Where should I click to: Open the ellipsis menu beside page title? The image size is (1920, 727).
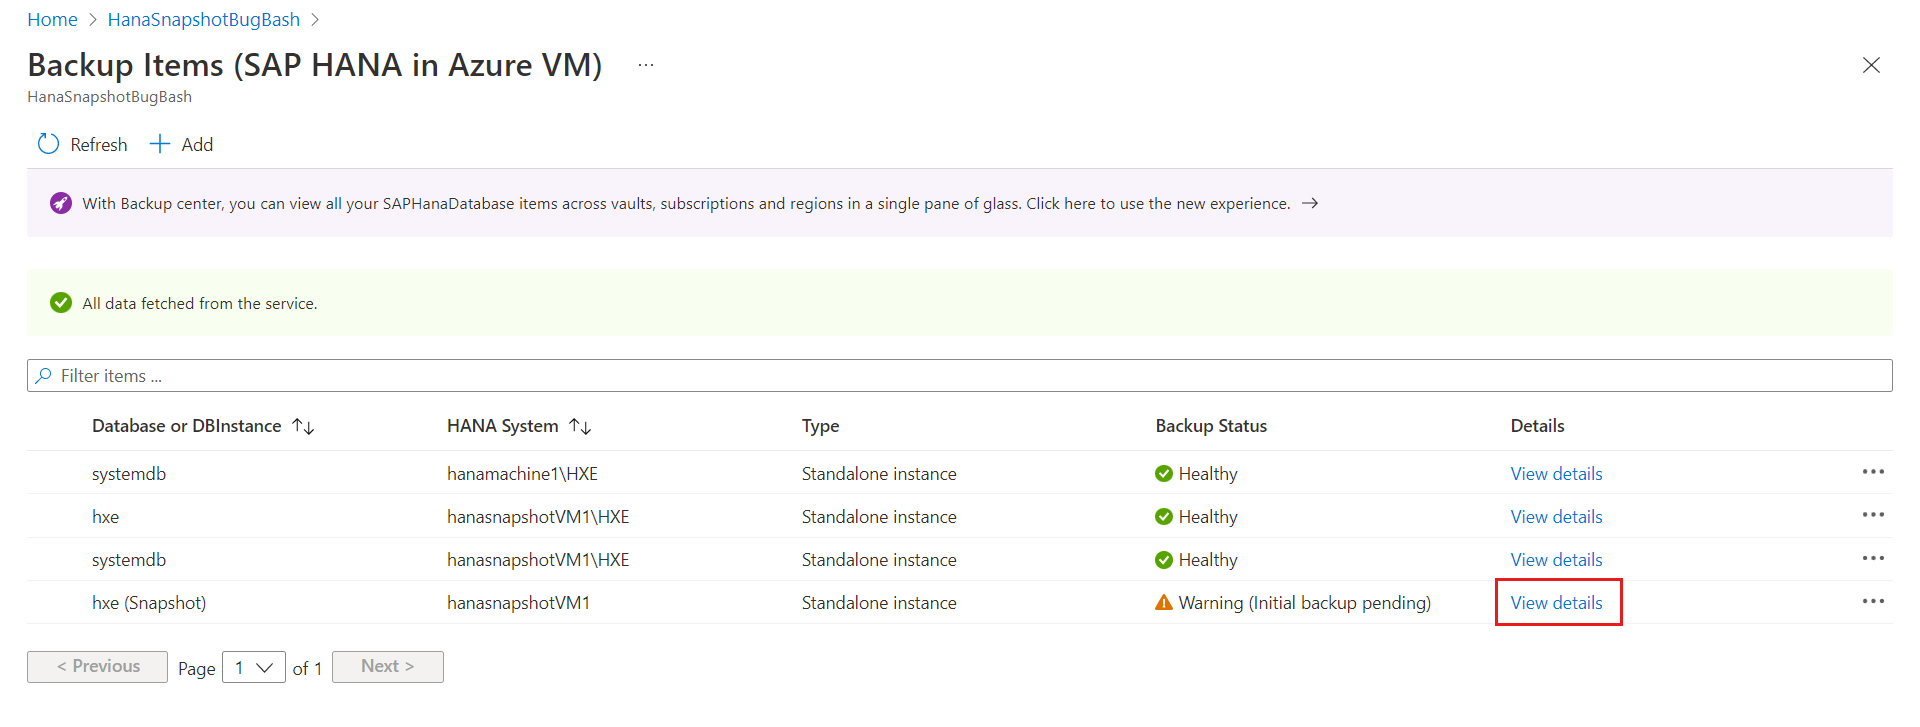point(646,65)
